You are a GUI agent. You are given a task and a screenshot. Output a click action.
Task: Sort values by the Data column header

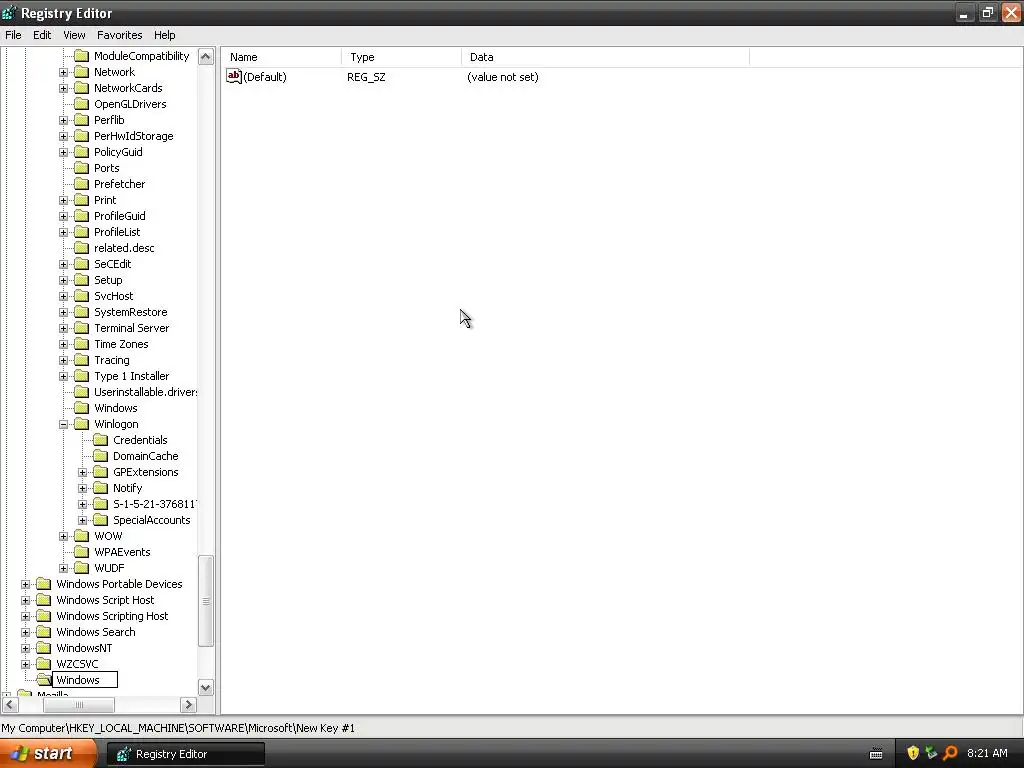[605, 57]
